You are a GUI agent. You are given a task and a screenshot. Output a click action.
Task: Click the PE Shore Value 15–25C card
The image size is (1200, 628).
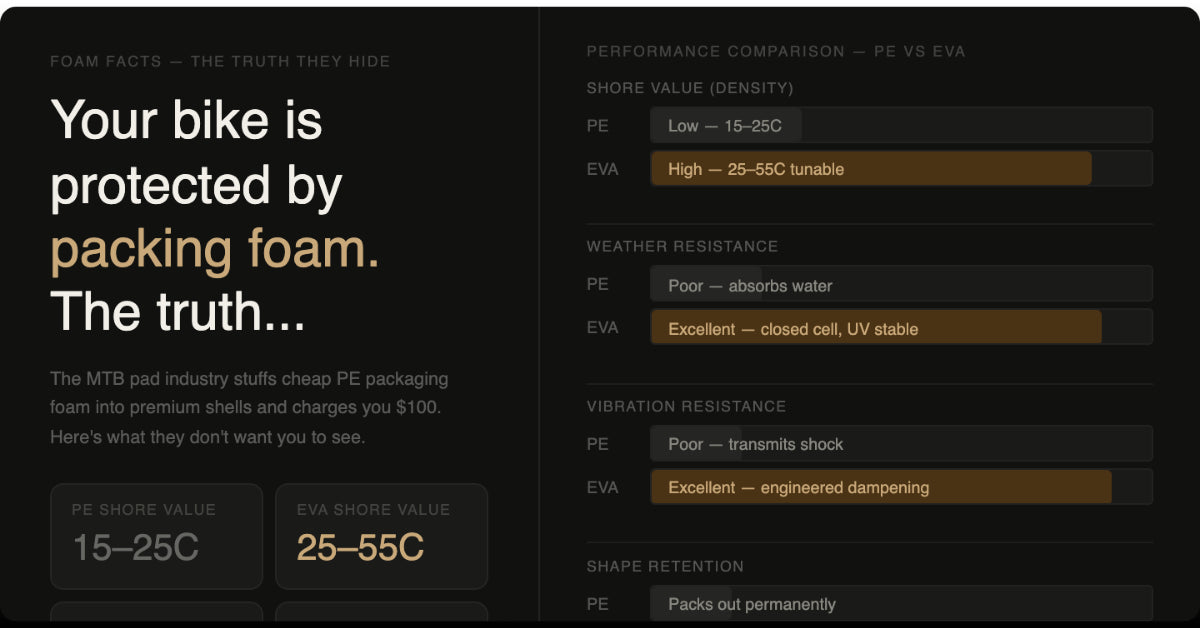click(x=156, y=536)
